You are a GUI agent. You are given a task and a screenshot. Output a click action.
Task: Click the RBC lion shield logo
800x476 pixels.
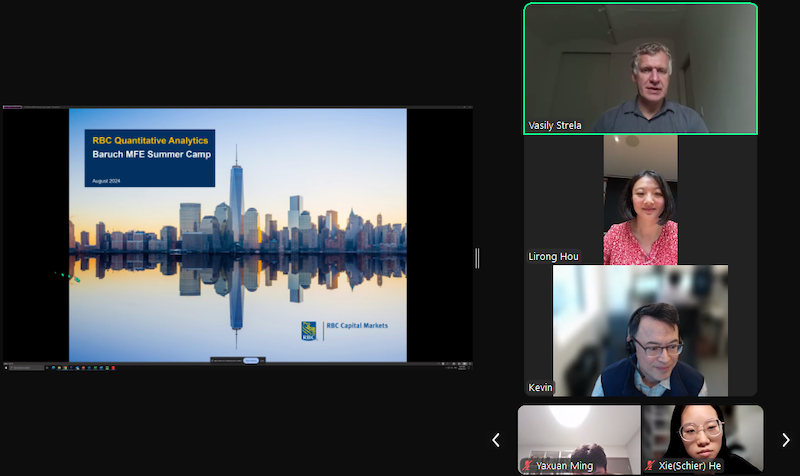pos(309,331)
